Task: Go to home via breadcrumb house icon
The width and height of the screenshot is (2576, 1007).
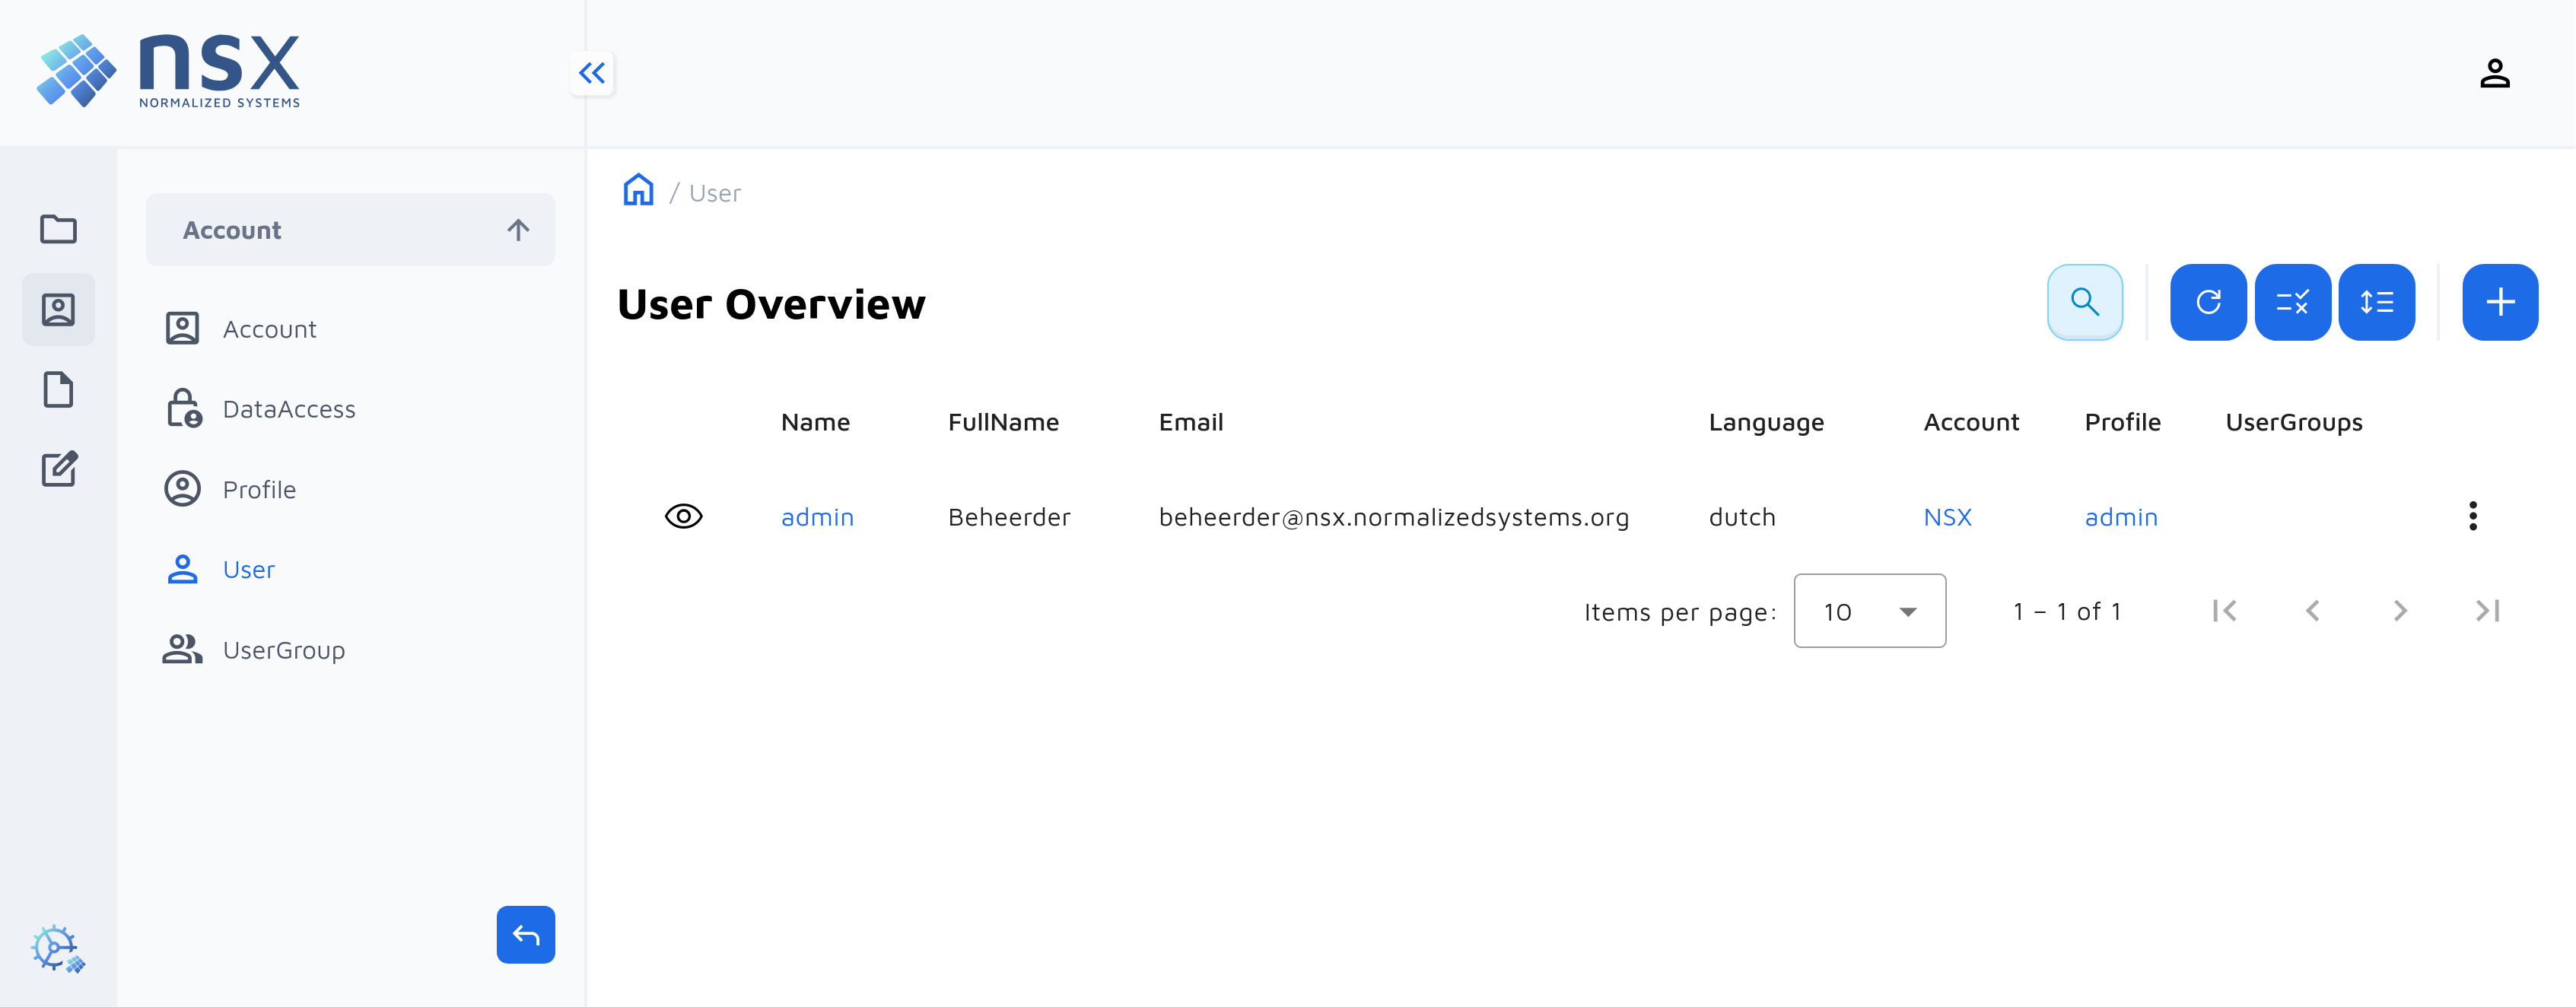Action: (638, 190)
